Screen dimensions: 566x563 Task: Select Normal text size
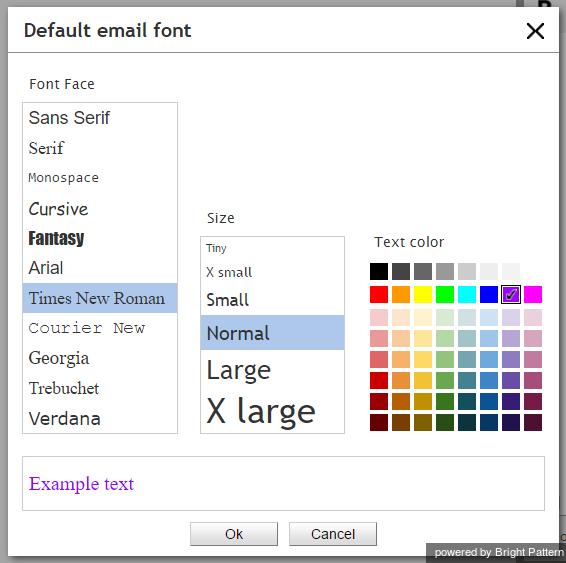click(x=273, y=333)
